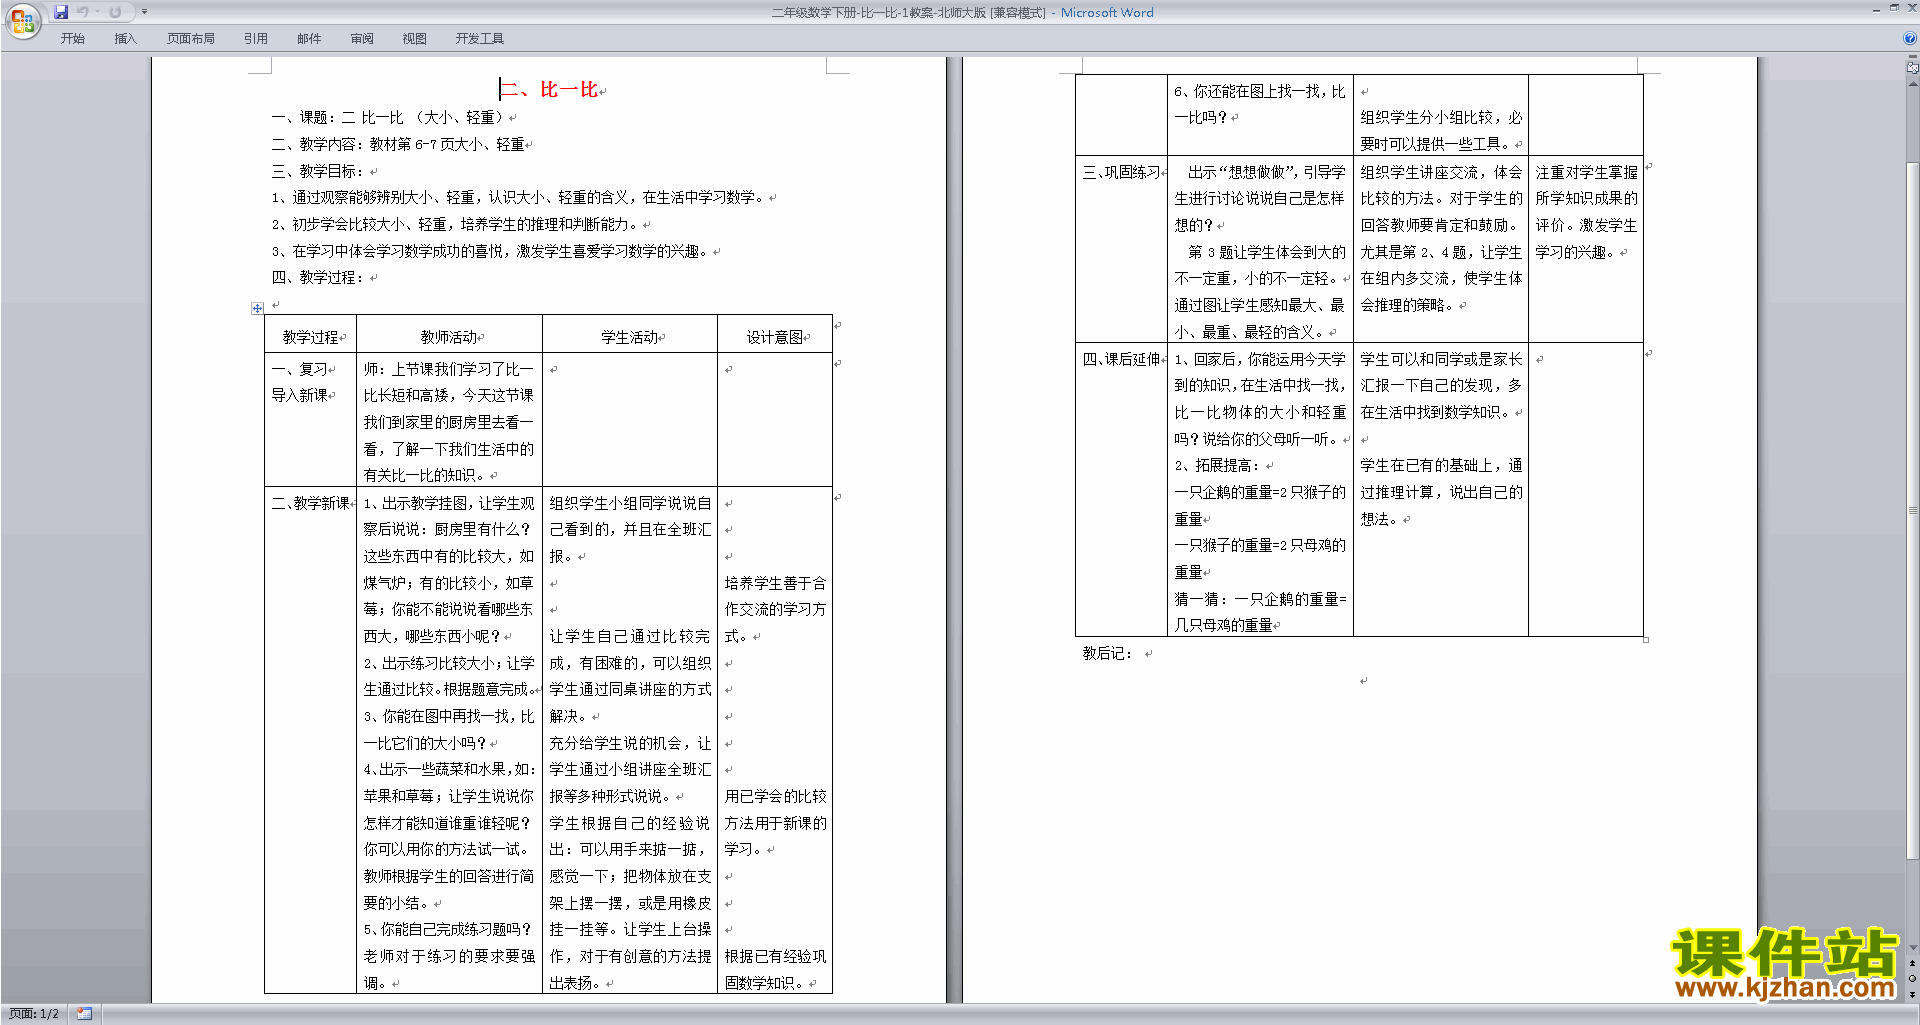Click the line 二、教学内容: 教材第6-7页大小、轻重
The width and height of the screenshot is (1920, 1025).
[398, 144]
